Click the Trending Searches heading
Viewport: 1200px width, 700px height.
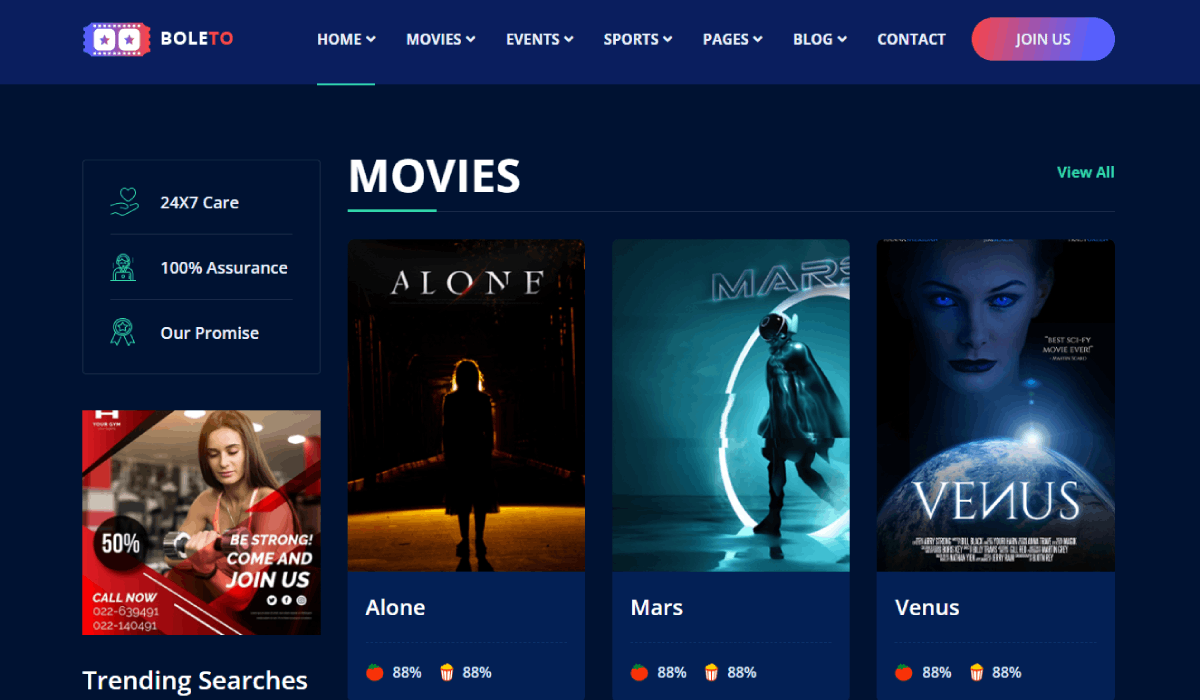[195, 680]
